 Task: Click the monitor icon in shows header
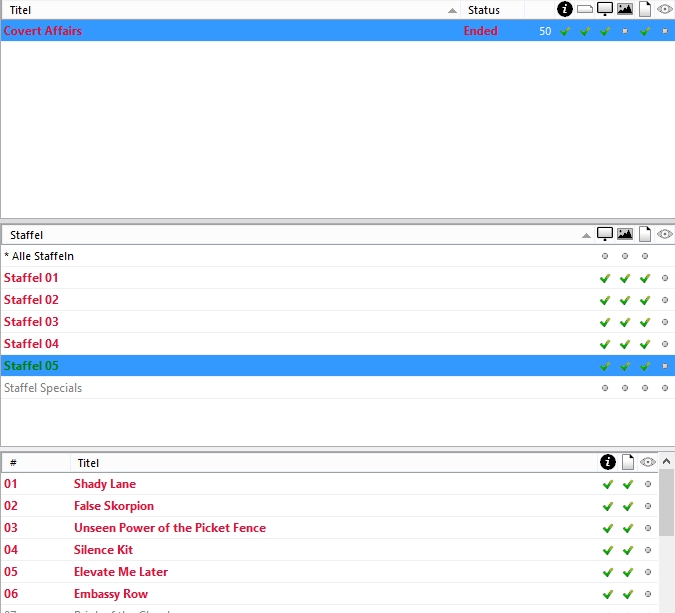605,9
